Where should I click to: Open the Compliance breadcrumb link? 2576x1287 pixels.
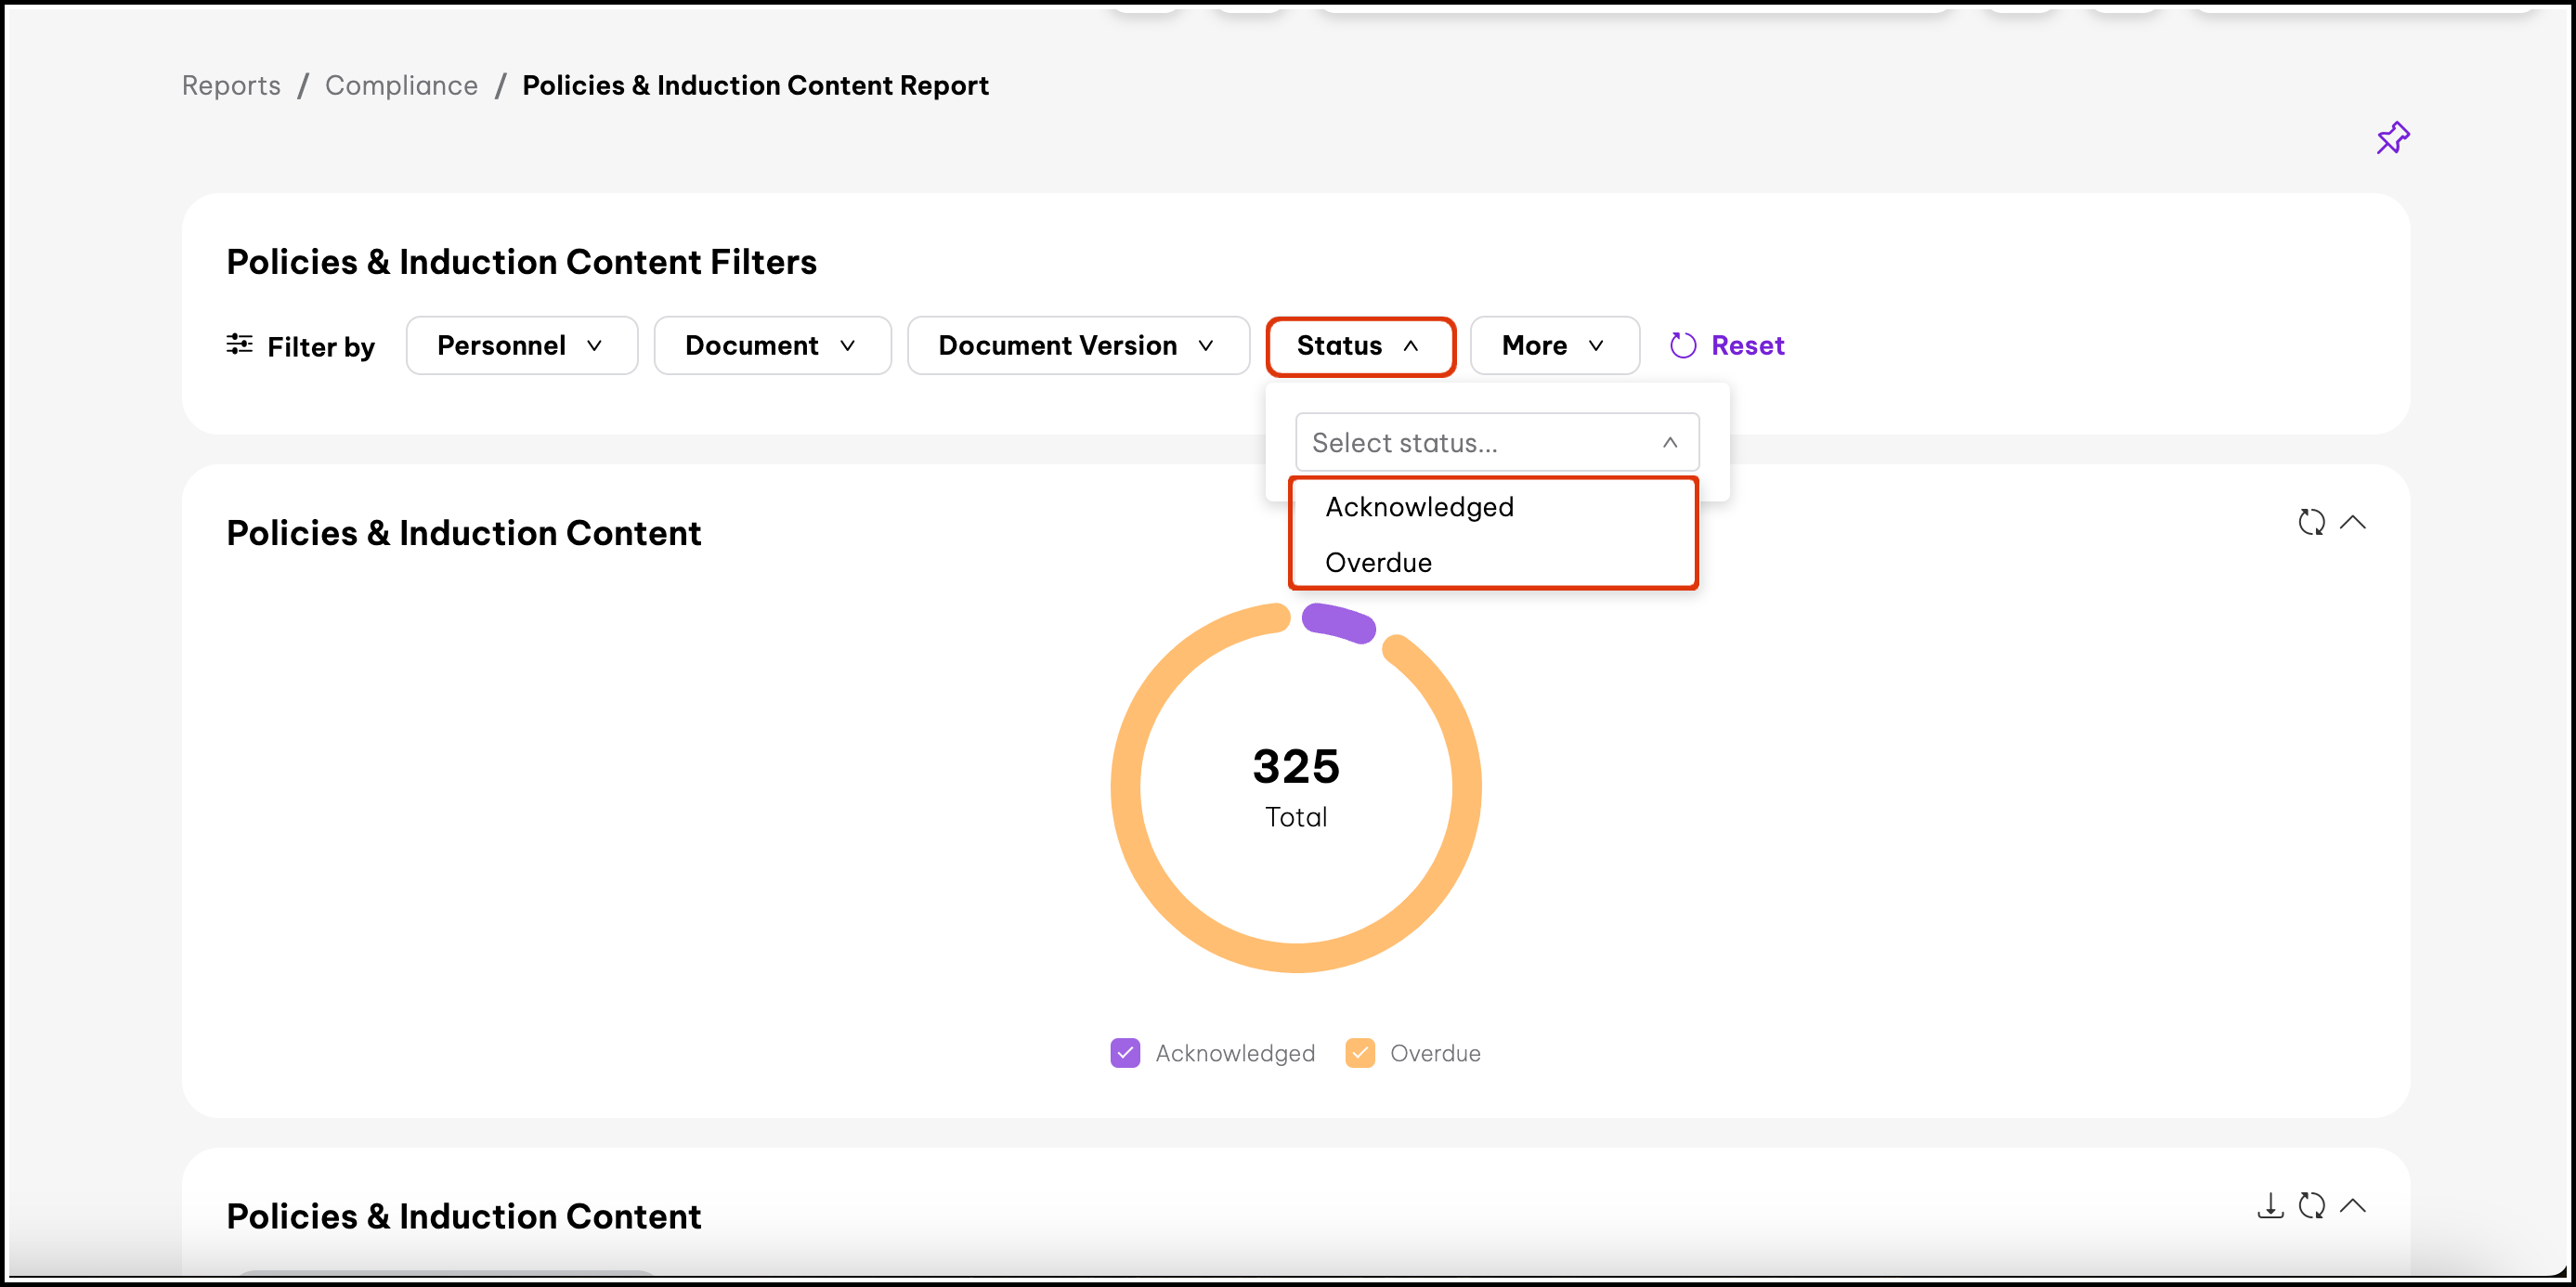(401, 86)
